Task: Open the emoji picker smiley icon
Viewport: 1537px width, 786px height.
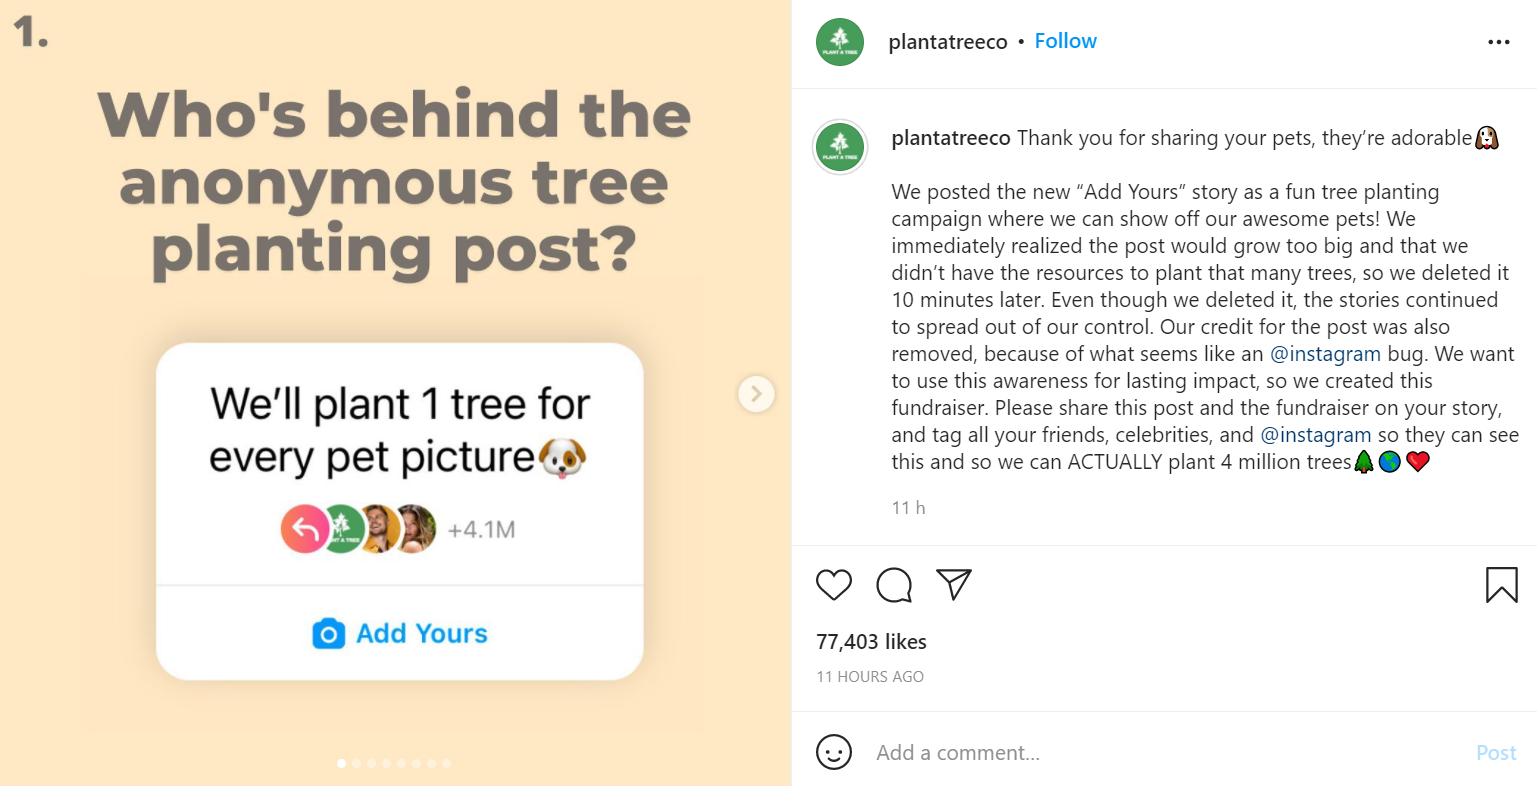Action: click(834, 752)
